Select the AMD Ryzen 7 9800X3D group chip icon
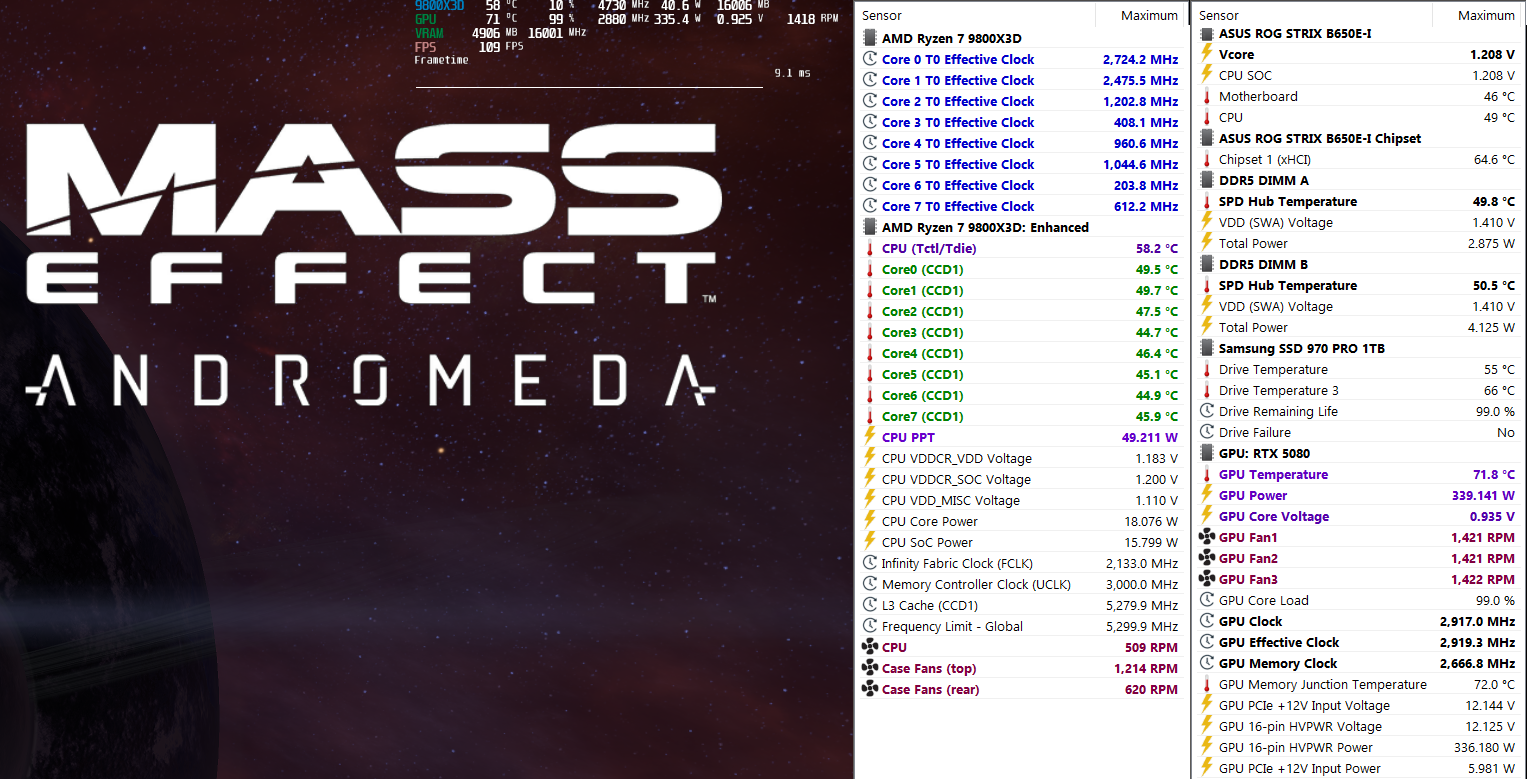 coord(869,38)
